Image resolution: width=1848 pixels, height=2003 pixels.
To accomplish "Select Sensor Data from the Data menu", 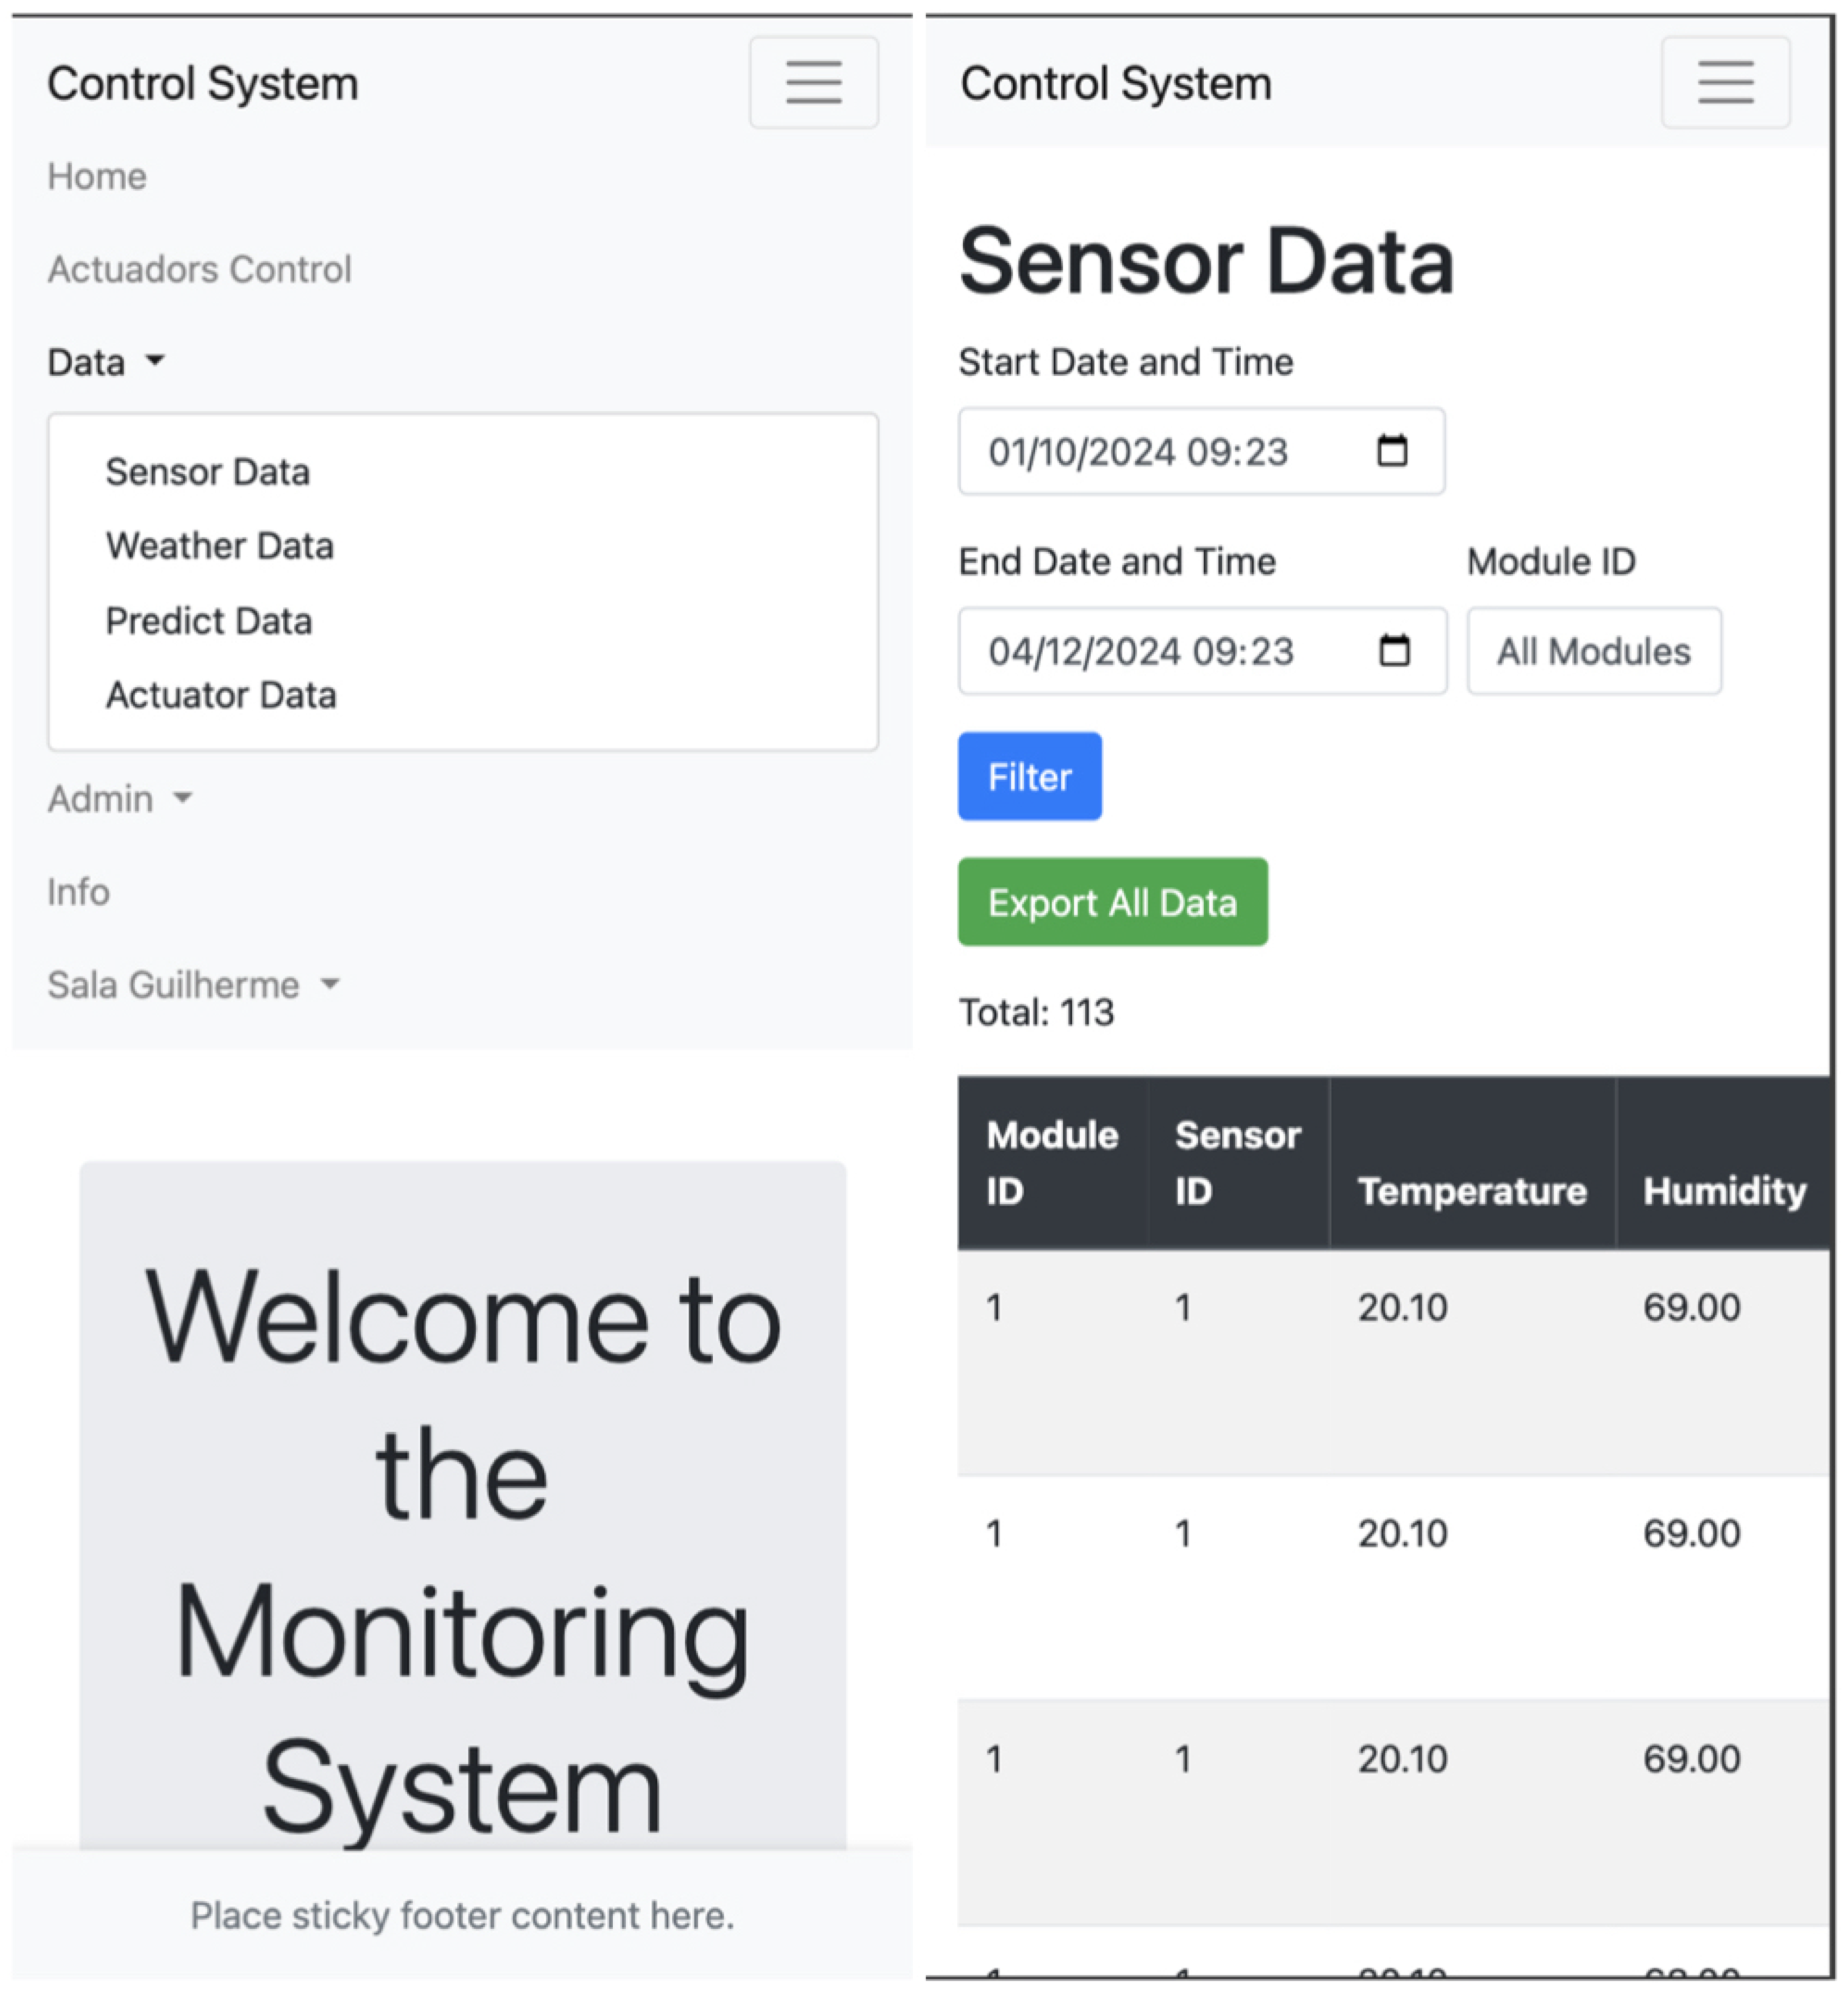I will tap(208, 472).
